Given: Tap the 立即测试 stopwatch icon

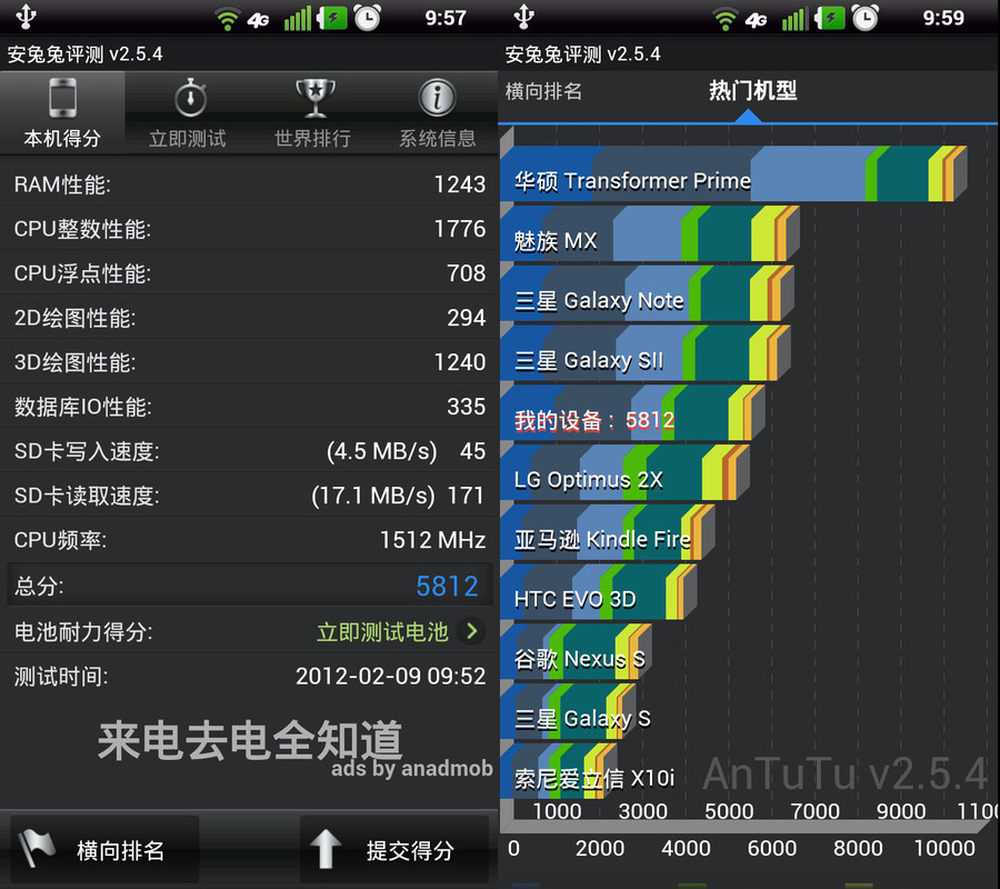Looking at the screenshot, I should pos(190,98).
